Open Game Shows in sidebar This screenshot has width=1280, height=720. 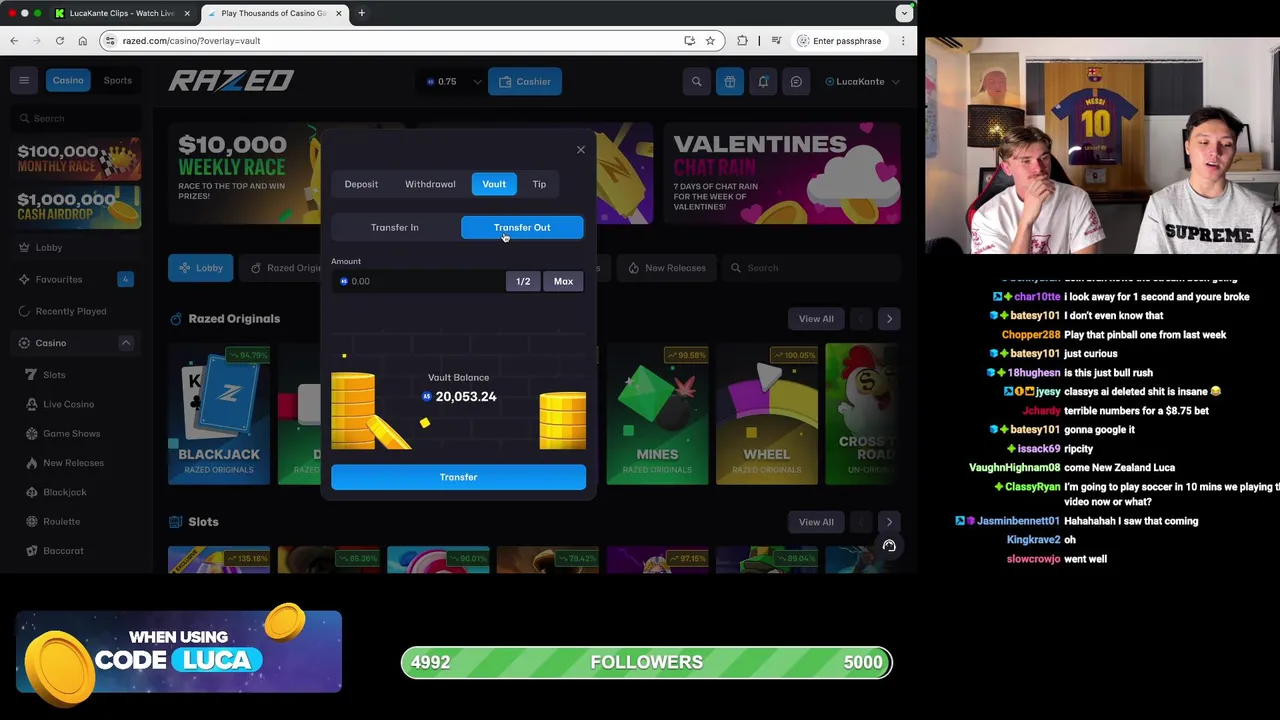(x=76, y=433)
